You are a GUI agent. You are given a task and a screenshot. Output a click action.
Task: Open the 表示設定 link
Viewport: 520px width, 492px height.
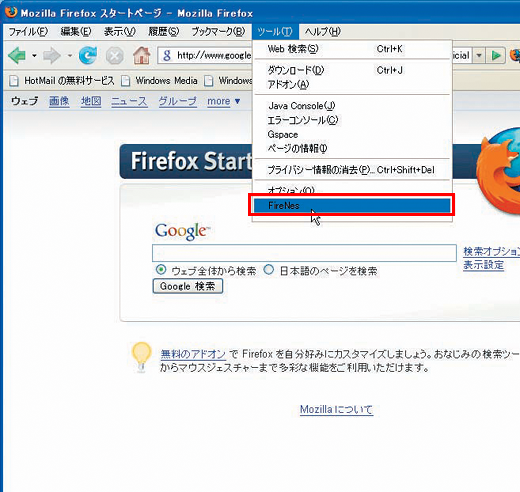pyautogui.click(x=484, y=265)
